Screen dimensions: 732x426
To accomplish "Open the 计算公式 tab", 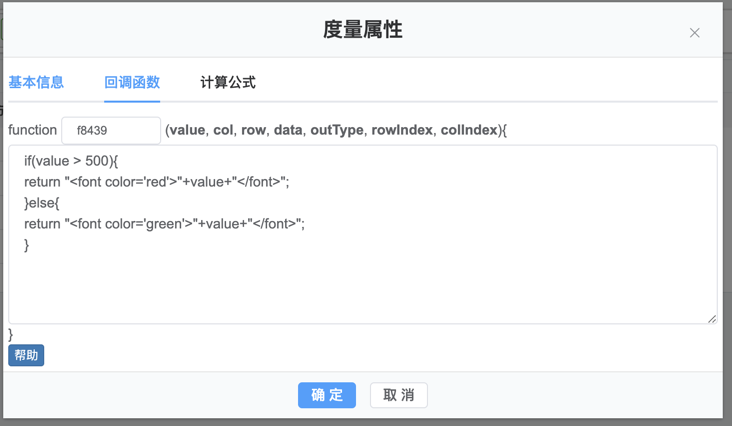I will [x=228, y=83].
